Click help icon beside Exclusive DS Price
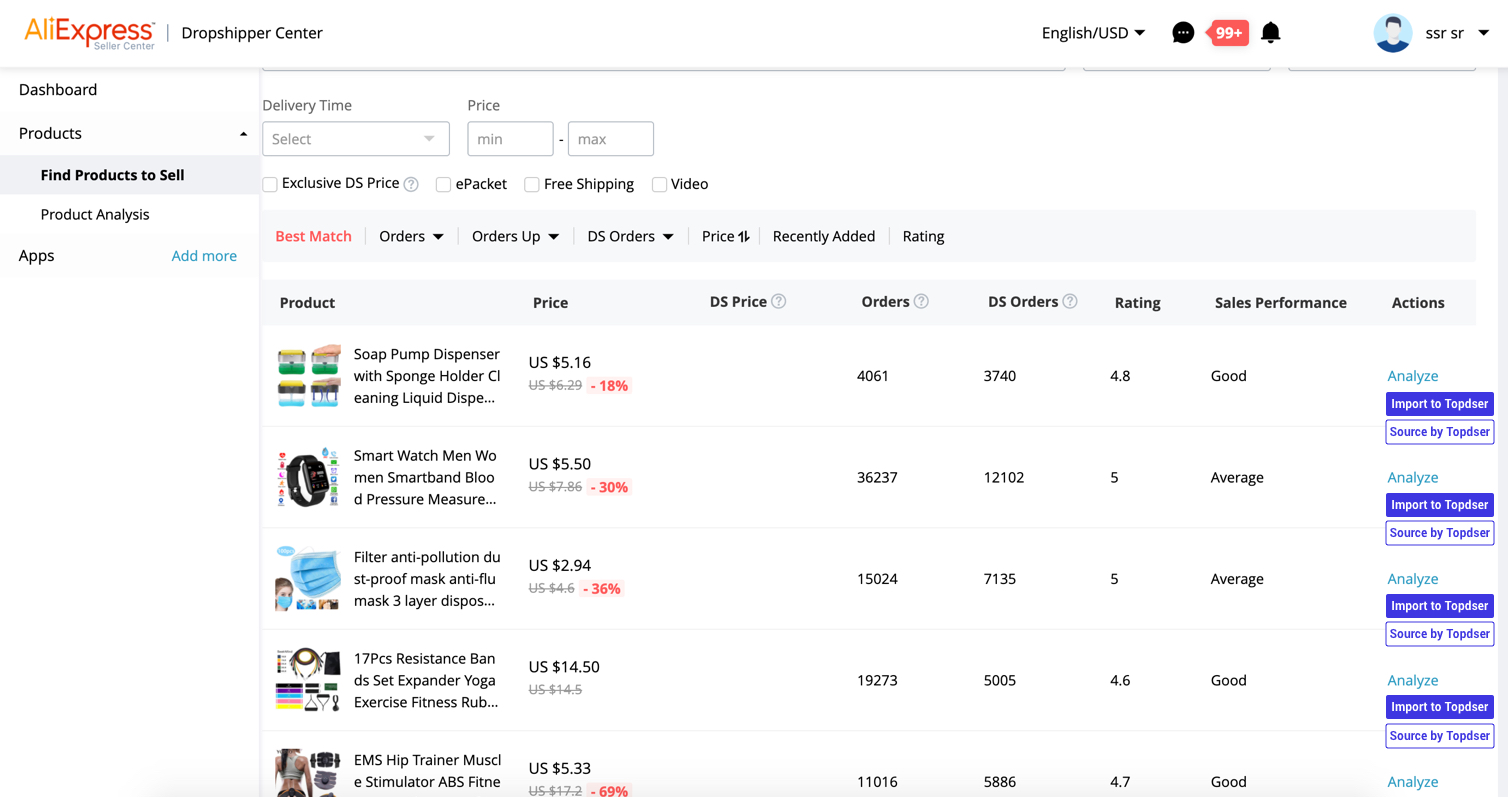This screenshot has height=797, width=1508. pos(412,184)
